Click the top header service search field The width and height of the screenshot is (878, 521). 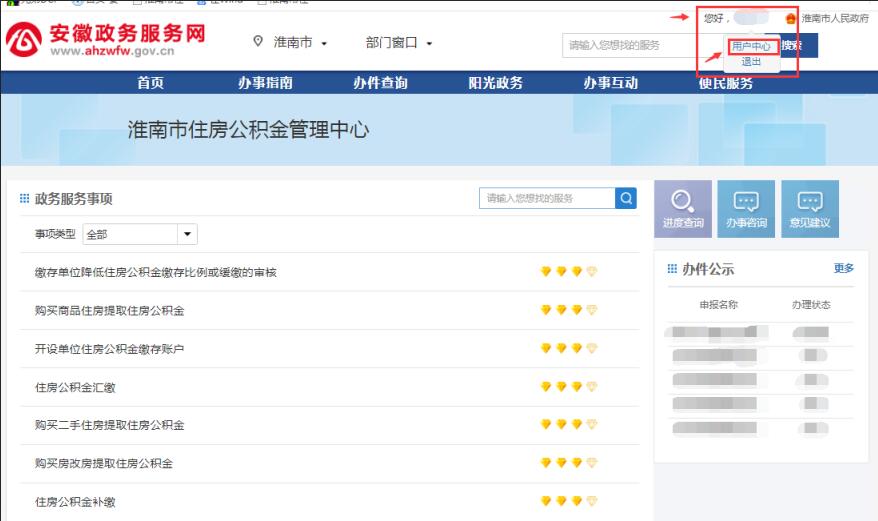630,45
